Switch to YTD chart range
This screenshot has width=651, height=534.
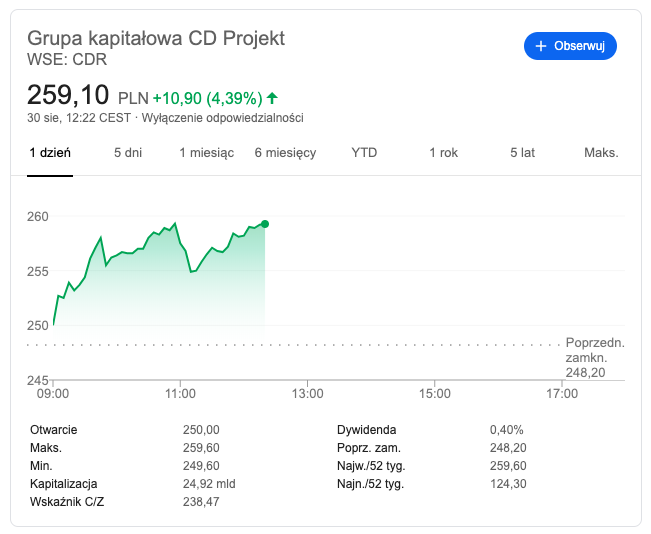click(x=364, y=153)
